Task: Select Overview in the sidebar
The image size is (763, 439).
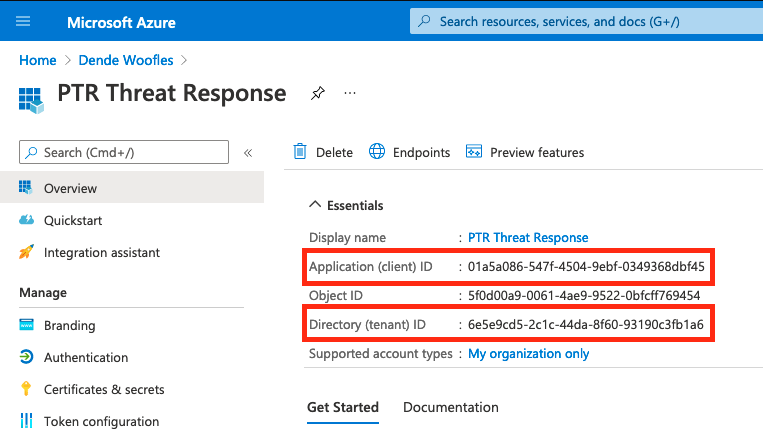Action: [x=70, y=188]
